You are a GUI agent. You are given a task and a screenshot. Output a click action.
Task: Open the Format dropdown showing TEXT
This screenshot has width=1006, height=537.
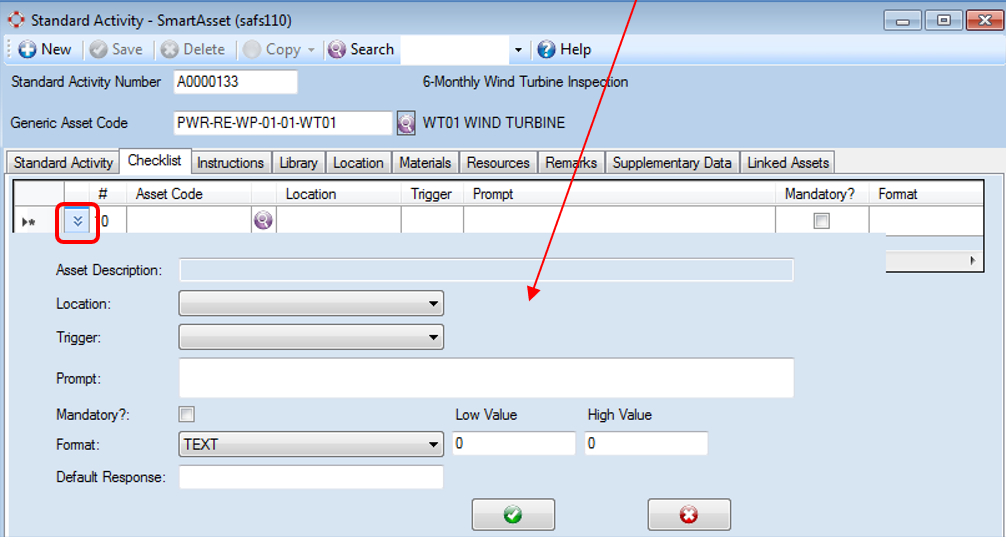point(311,444)
